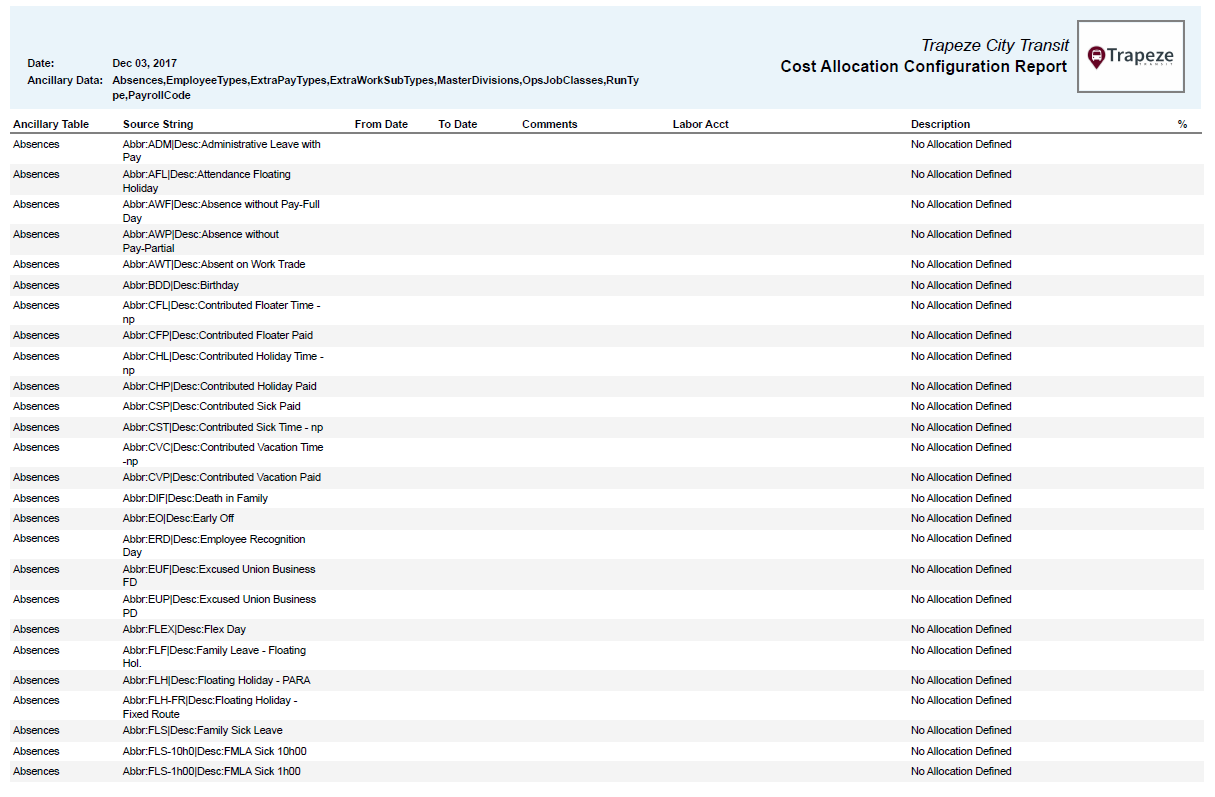
Task: Click the Trapeze City Transit title
Action: [x=994, y=45]
